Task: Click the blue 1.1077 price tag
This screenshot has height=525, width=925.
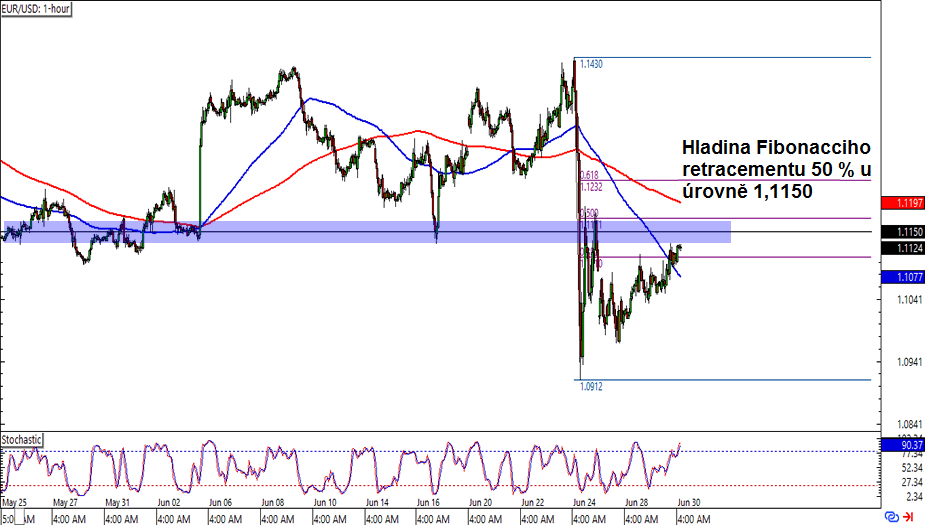Action: click(x=903, y=277)
